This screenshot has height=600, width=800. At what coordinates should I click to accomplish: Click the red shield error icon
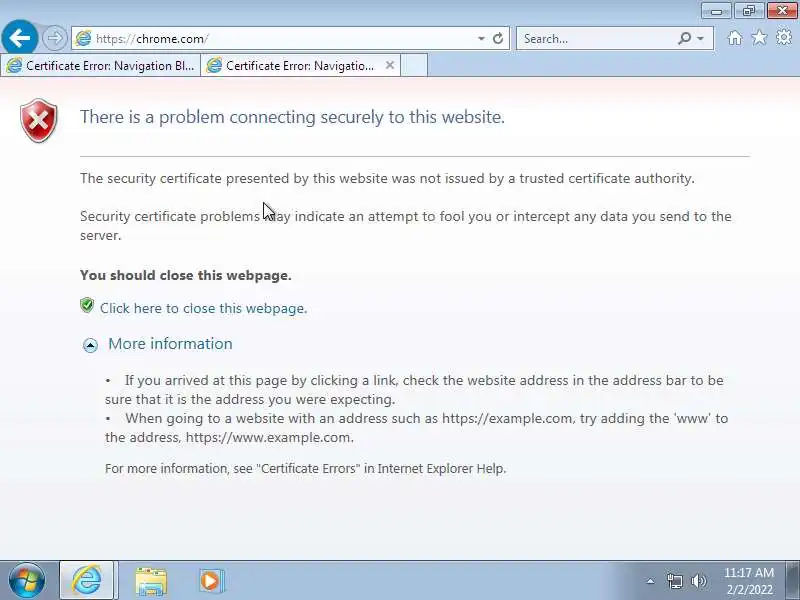pos(39,120)
